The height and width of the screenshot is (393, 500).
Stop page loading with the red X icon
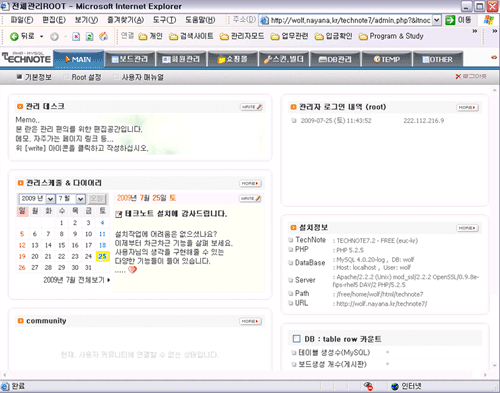[x=76, y=36]
